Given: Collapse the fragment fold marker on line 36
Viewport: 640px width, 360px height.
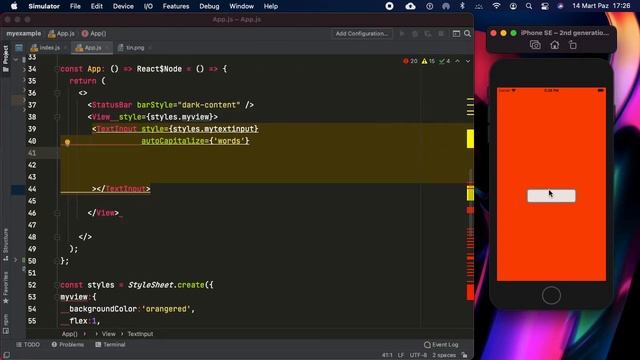Looking at the screenshot, I should point(57,93).
